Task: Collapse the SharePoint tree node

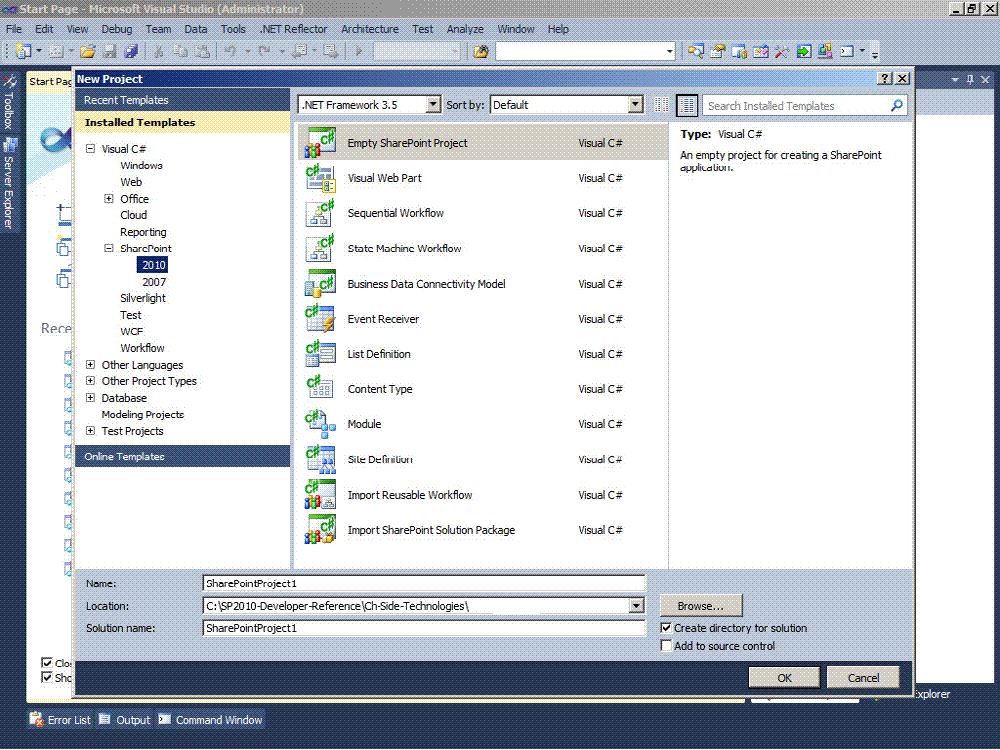Action: click(x=109, y=248)
